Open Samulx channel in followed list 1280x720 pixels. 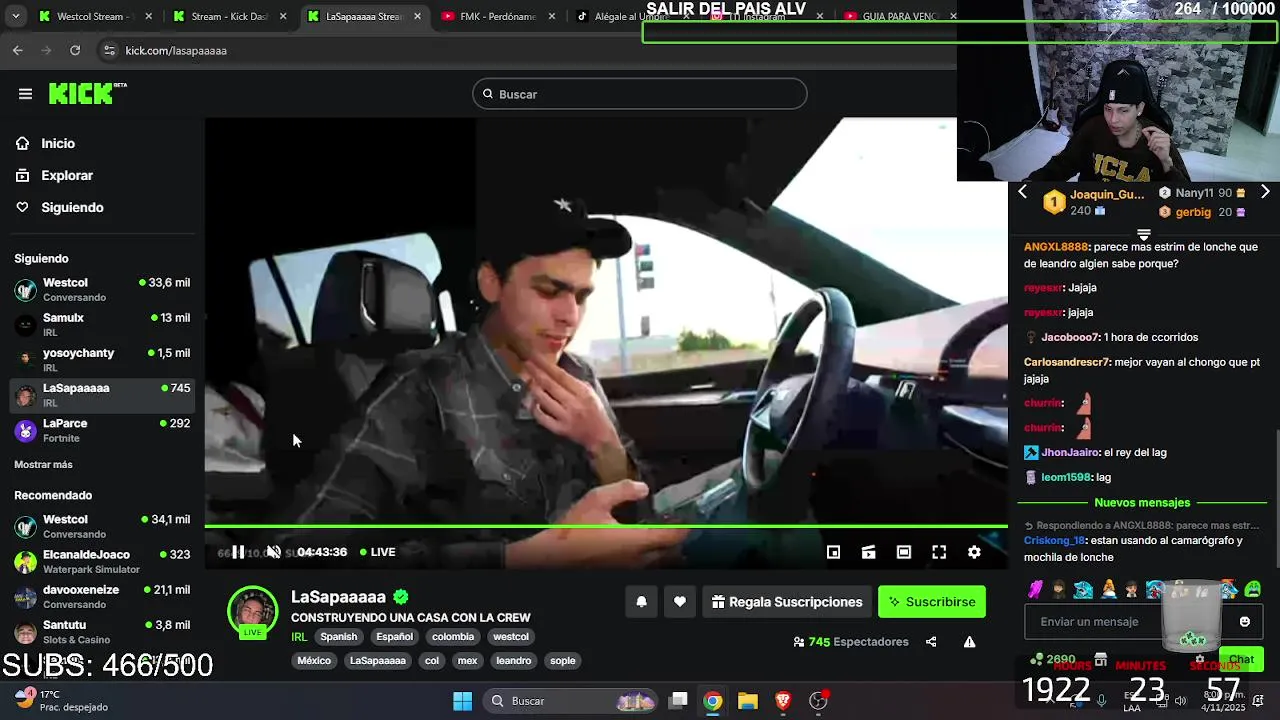tap(102, 325)
